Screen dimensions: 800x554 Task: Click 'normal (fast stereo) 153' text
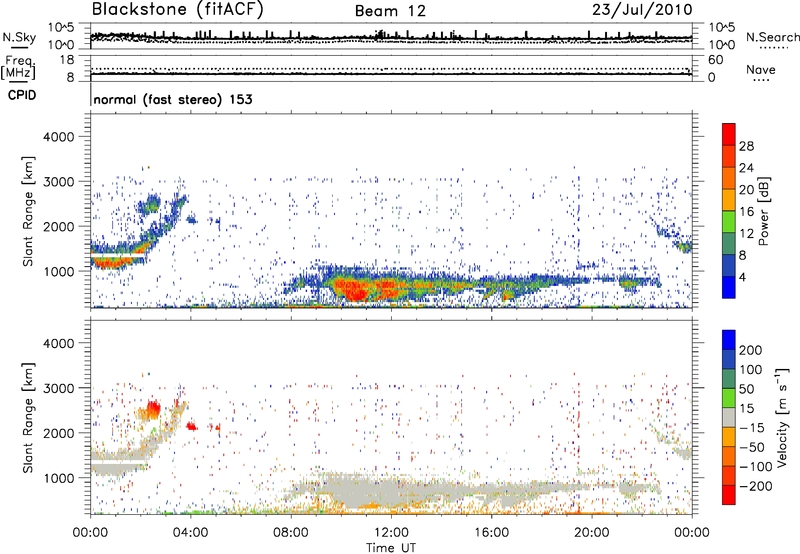[173, 99]
